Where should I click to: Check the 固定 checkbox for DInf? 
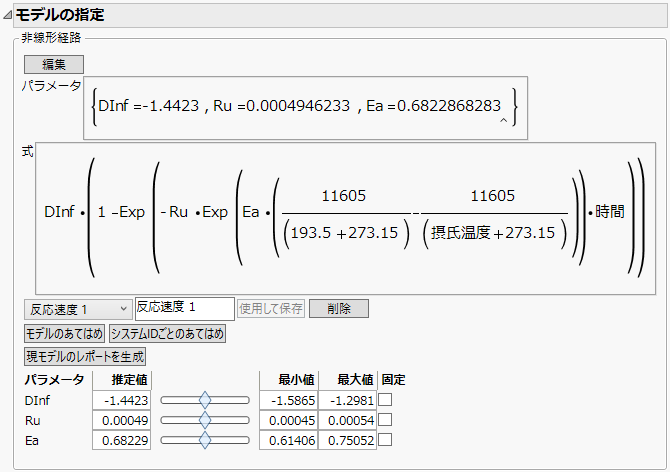(x=385, y=400)
